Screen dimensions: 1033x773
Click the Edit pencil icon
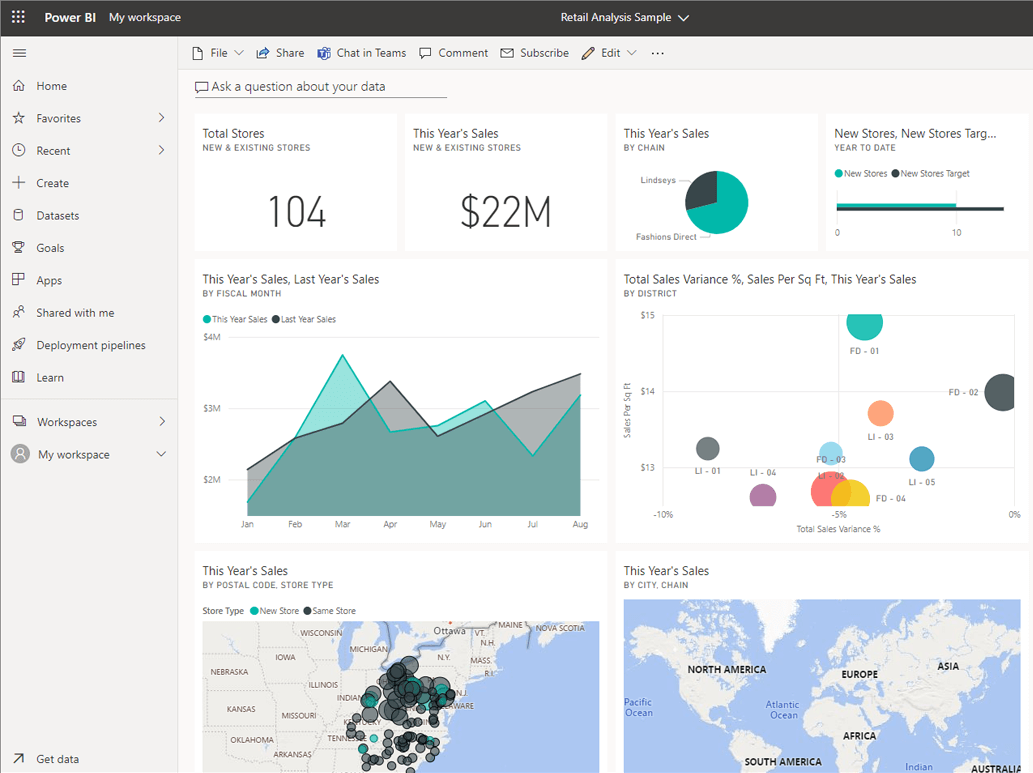[588, 53]
